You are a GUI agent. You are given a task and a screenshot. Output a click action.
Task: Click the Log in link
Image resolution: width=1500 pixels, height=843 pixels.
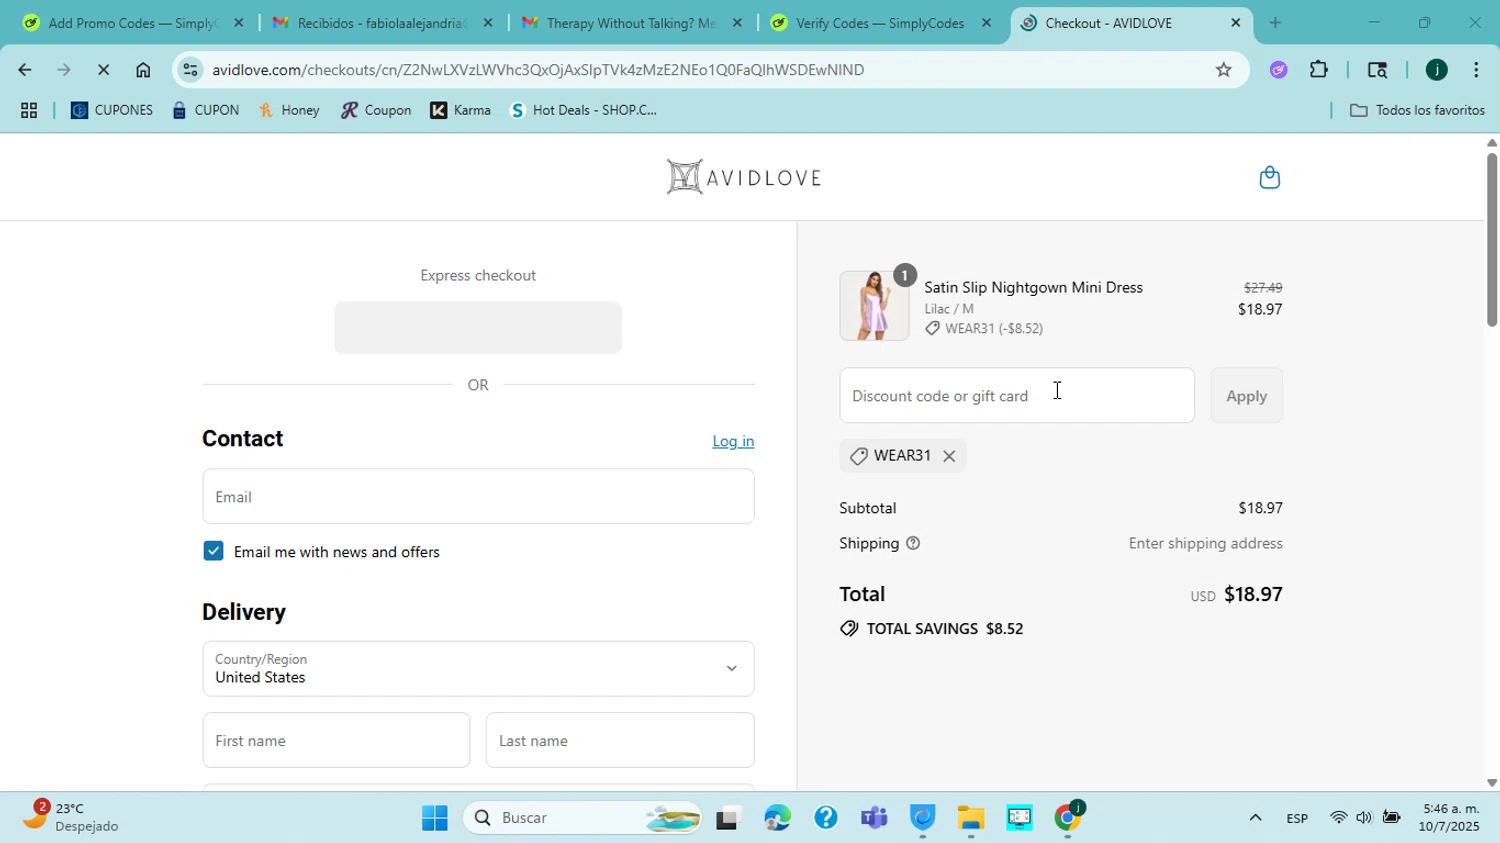pos(733,441)
